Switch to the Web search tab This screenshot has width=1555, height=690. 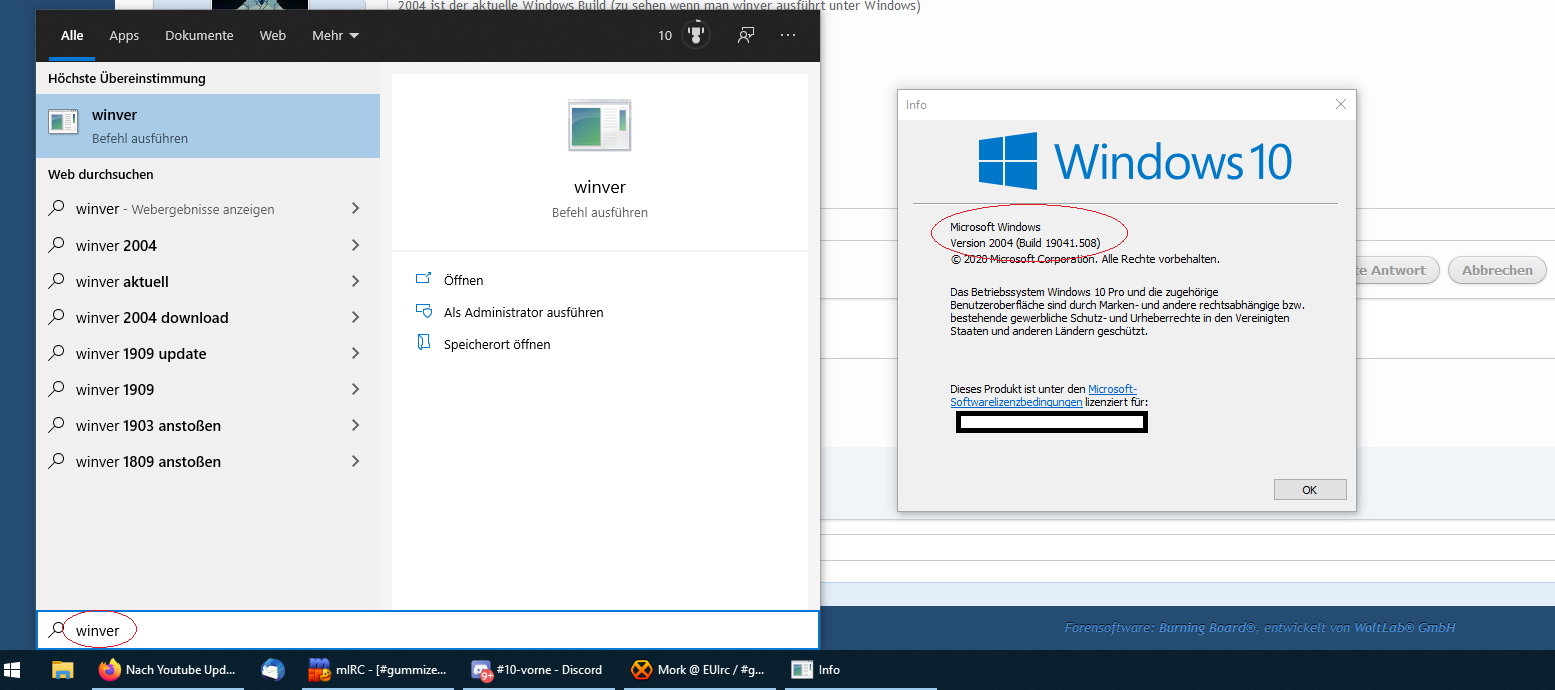coord(273,35)
